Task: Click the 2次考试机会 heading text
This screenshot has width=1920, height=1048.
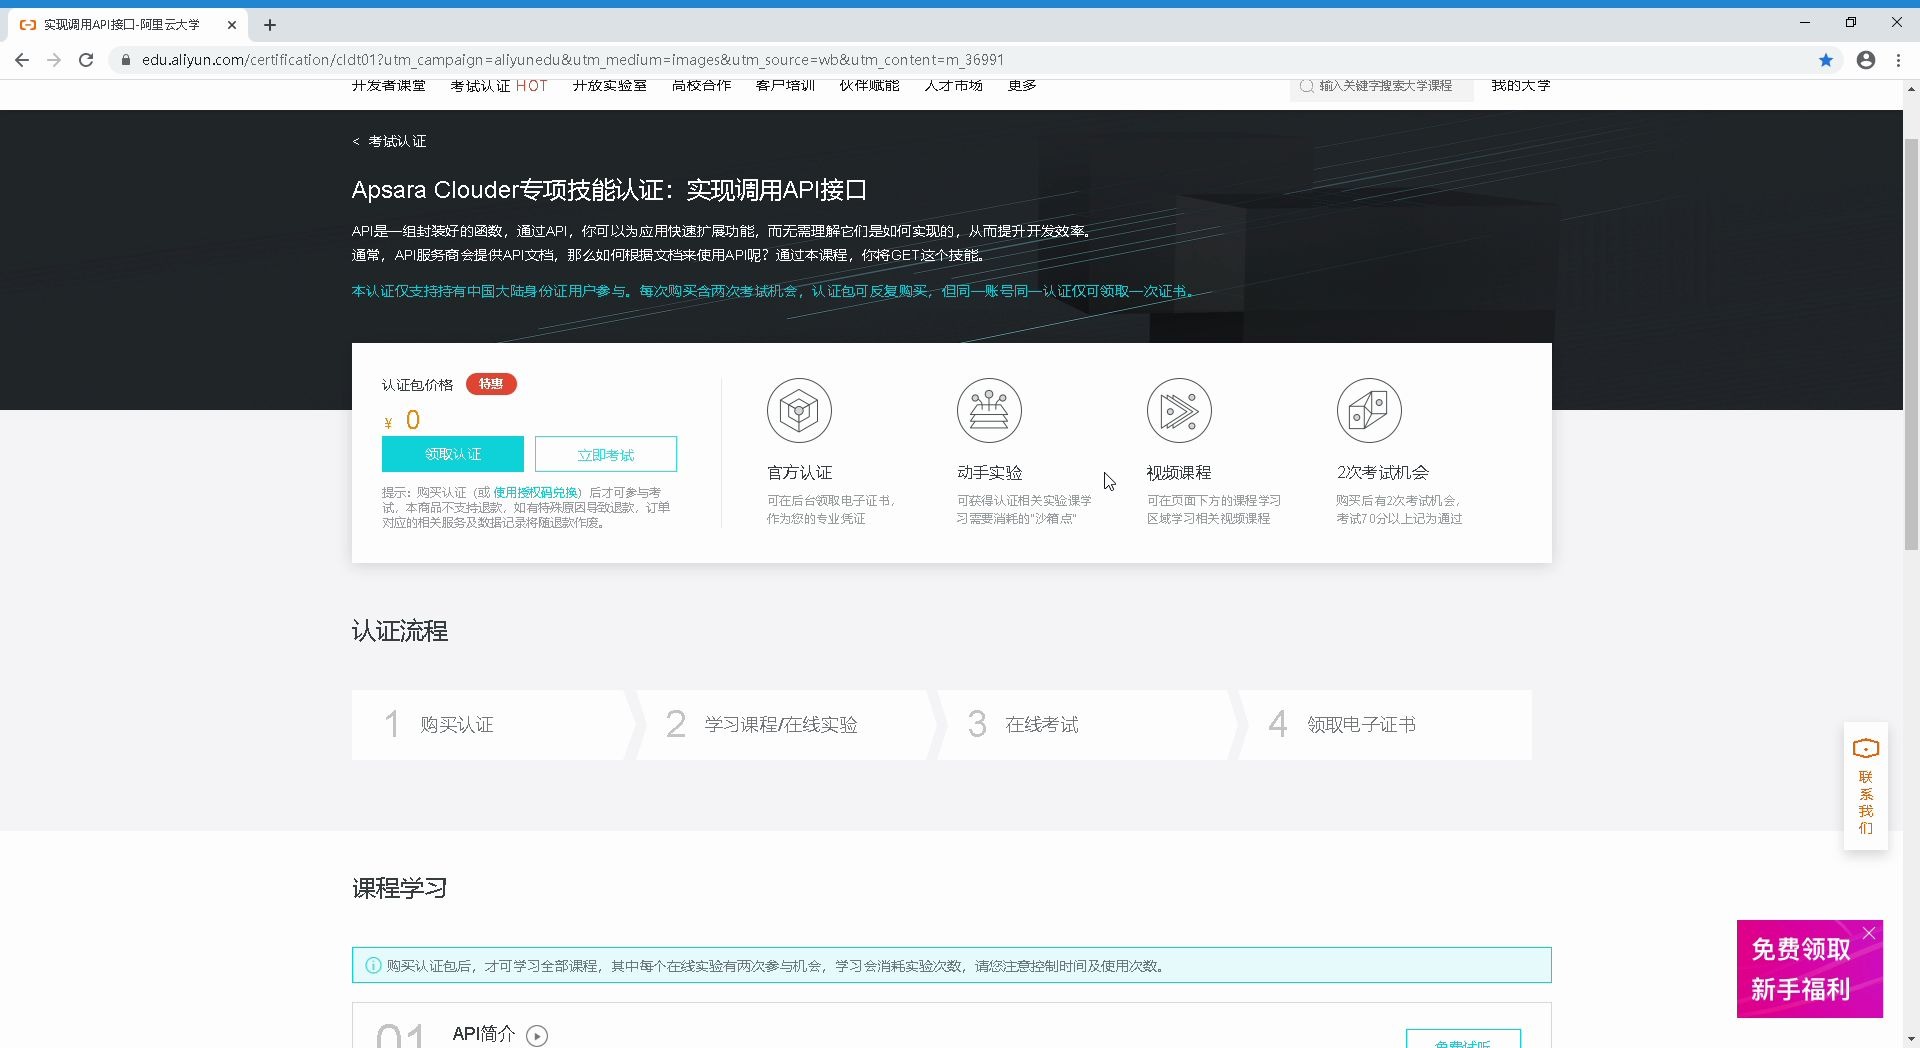Action: point(1383,472)
